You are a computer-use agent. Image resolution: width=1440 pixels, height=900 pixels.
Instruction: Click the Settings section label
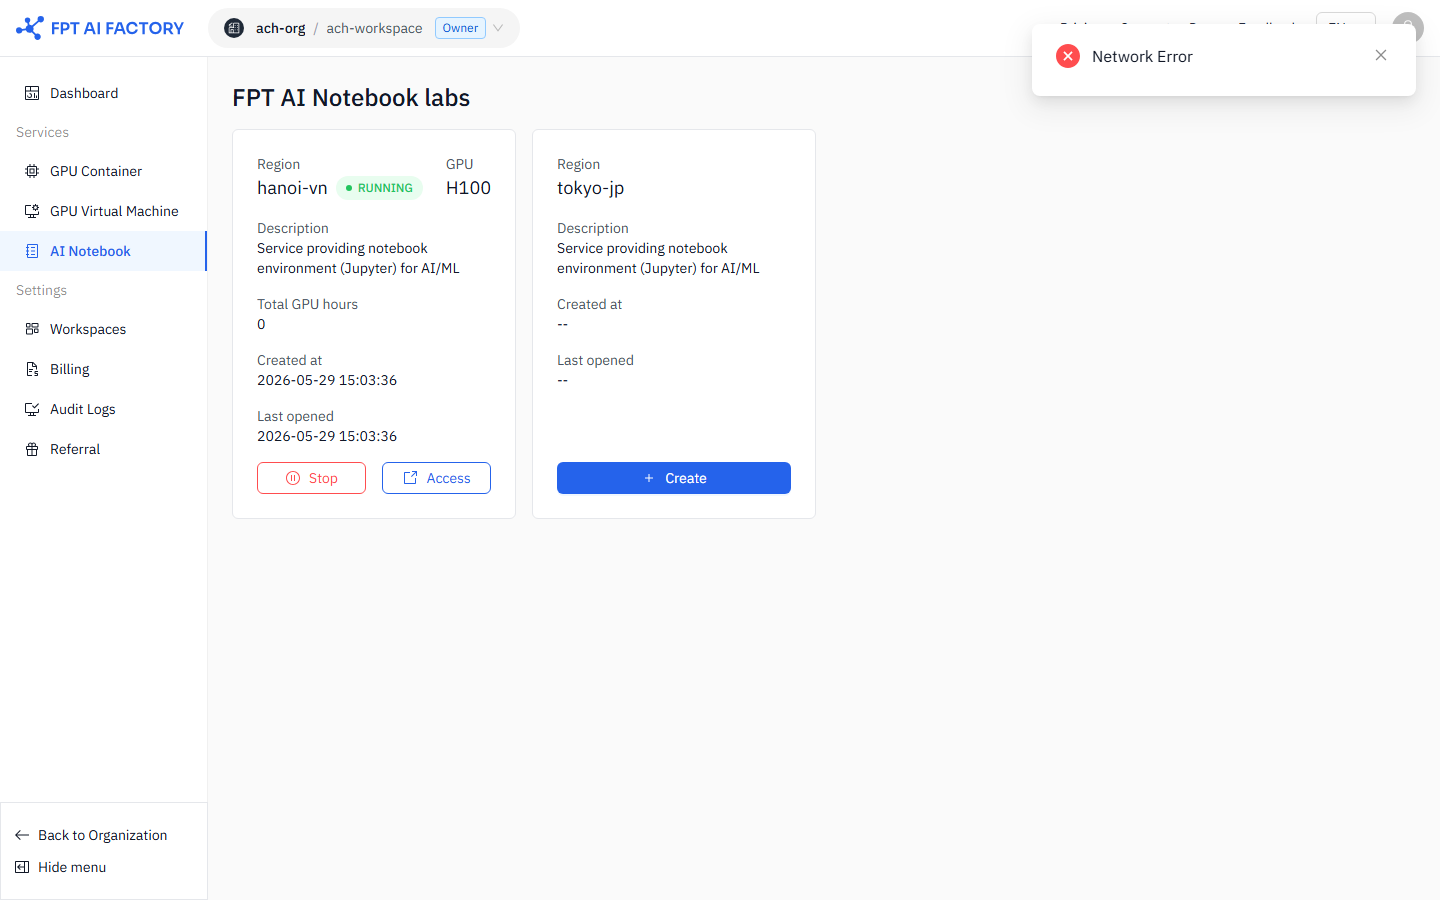coord(41,290)
